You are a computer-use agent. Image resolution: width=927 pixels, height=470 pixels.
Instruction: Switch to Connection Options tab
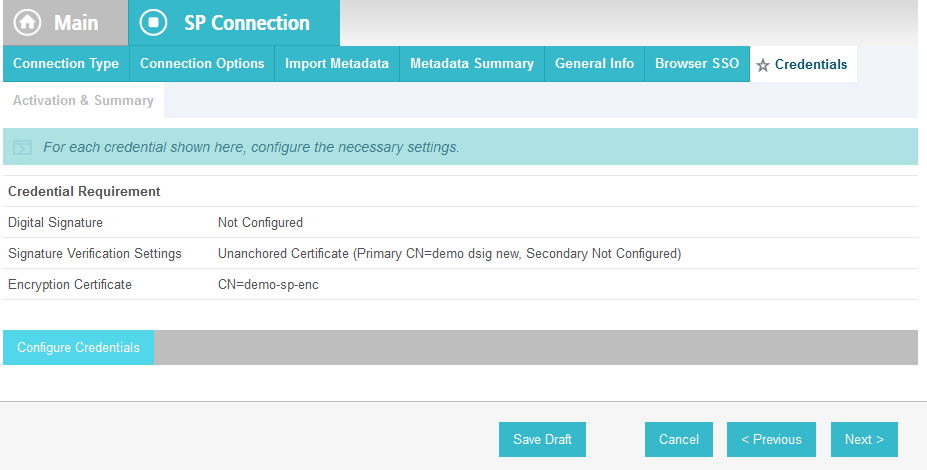[x=202, y=64]
